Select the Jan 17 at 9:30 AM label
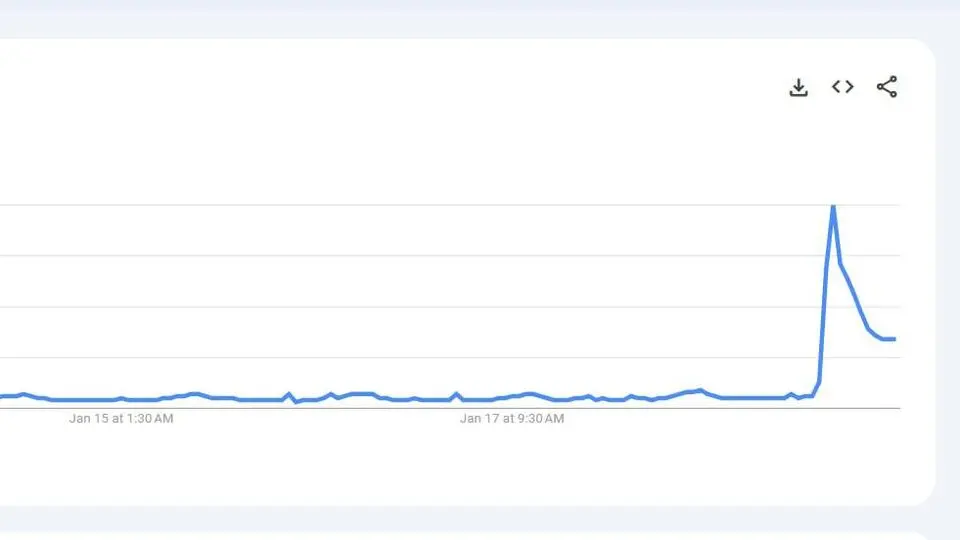This screenshot has height=540, width=960. click(x=512, y=419)
